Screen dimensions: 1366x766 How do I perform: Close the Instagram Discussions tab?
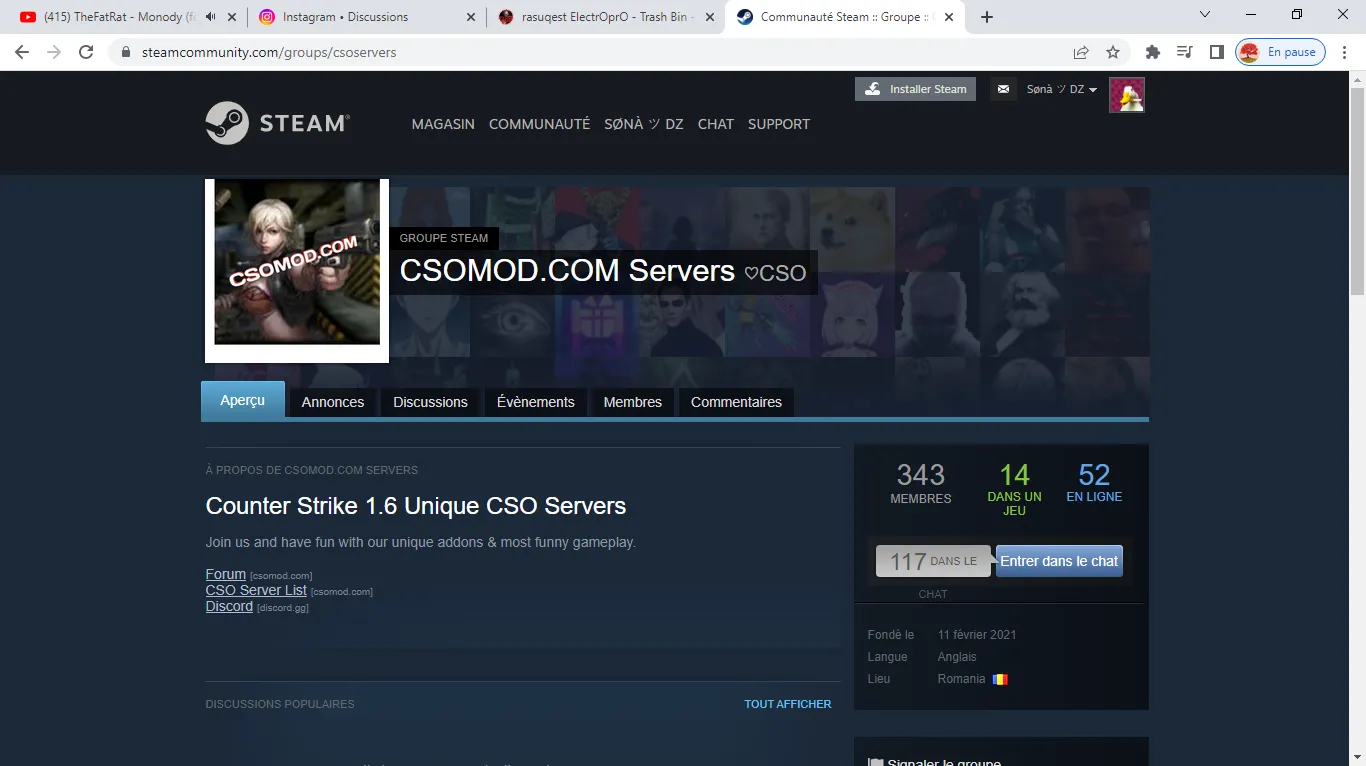point(470,17)
